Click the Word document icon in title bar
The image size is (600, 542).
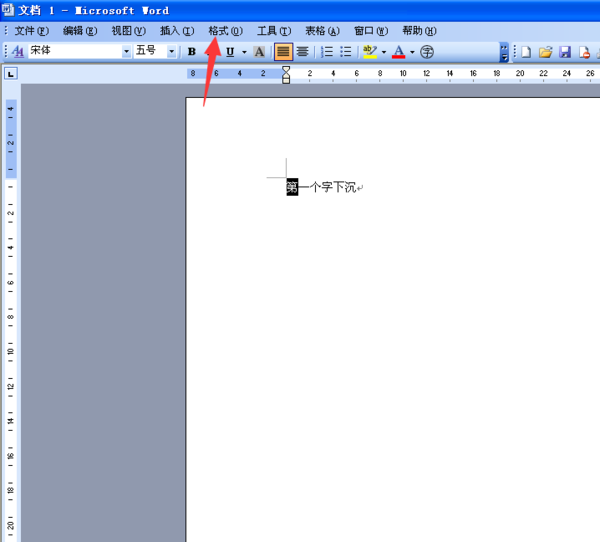point(8,9)
